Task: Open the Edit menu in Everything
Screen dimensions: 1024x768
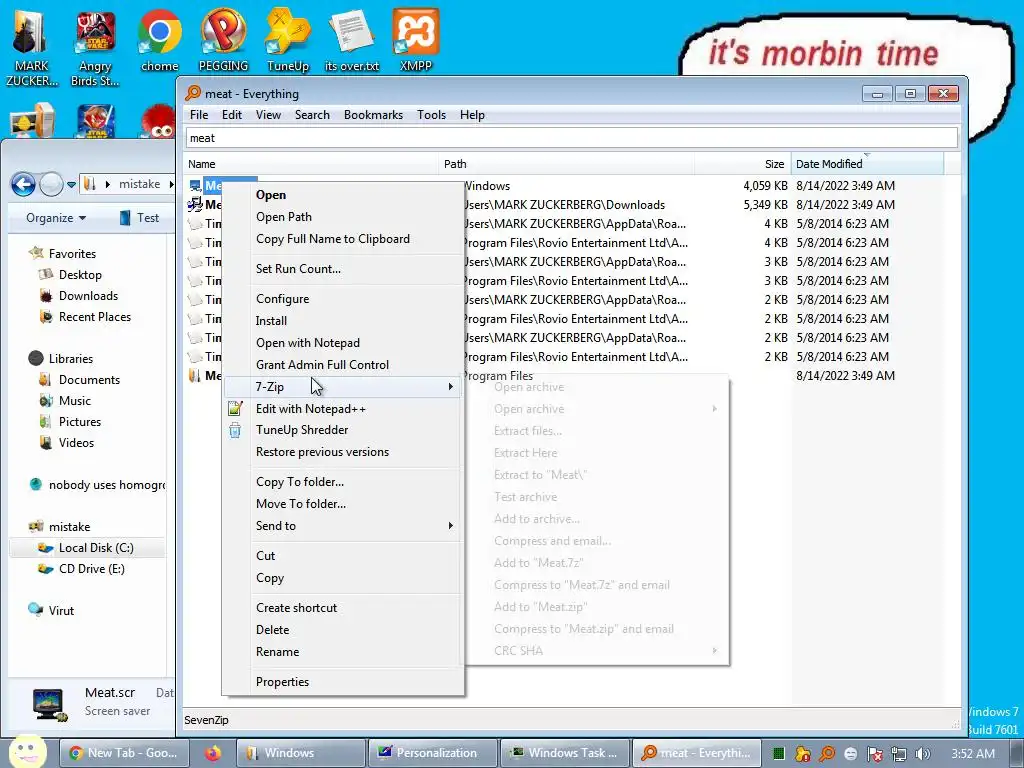Action: 231,115
